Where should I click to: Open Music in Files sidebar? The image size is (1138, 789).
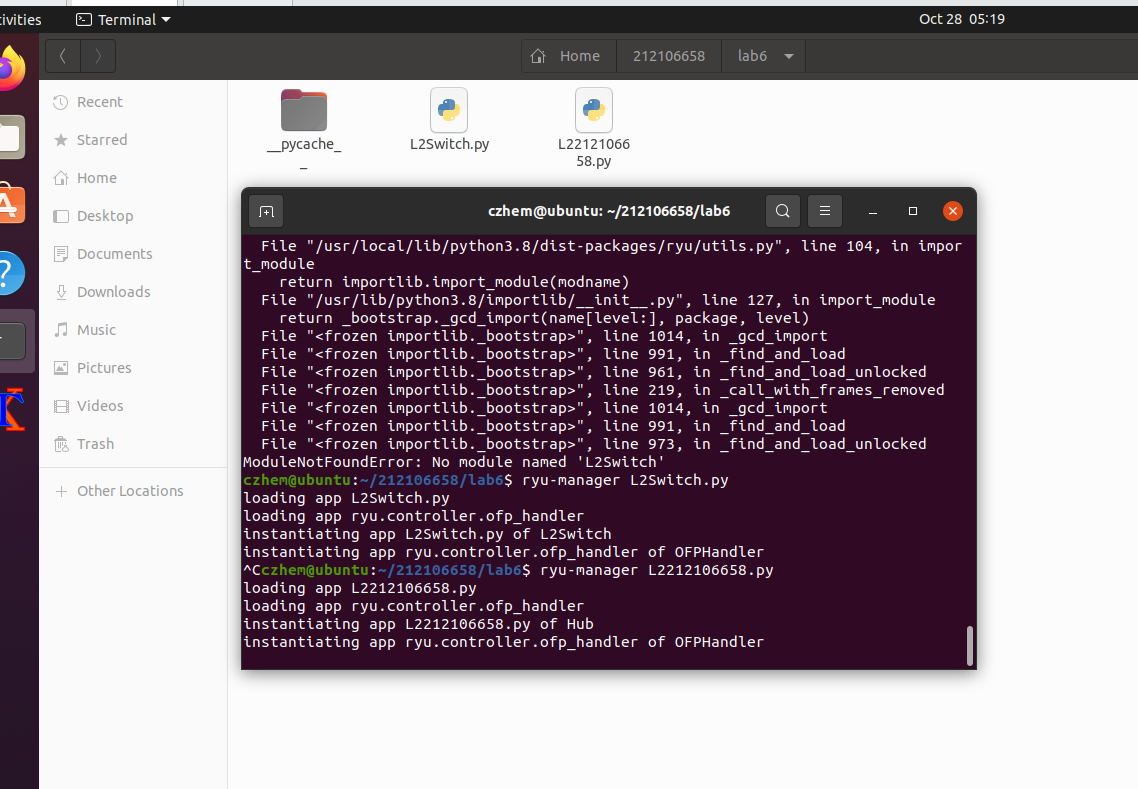pyautogui.click(x=134, y=330)
